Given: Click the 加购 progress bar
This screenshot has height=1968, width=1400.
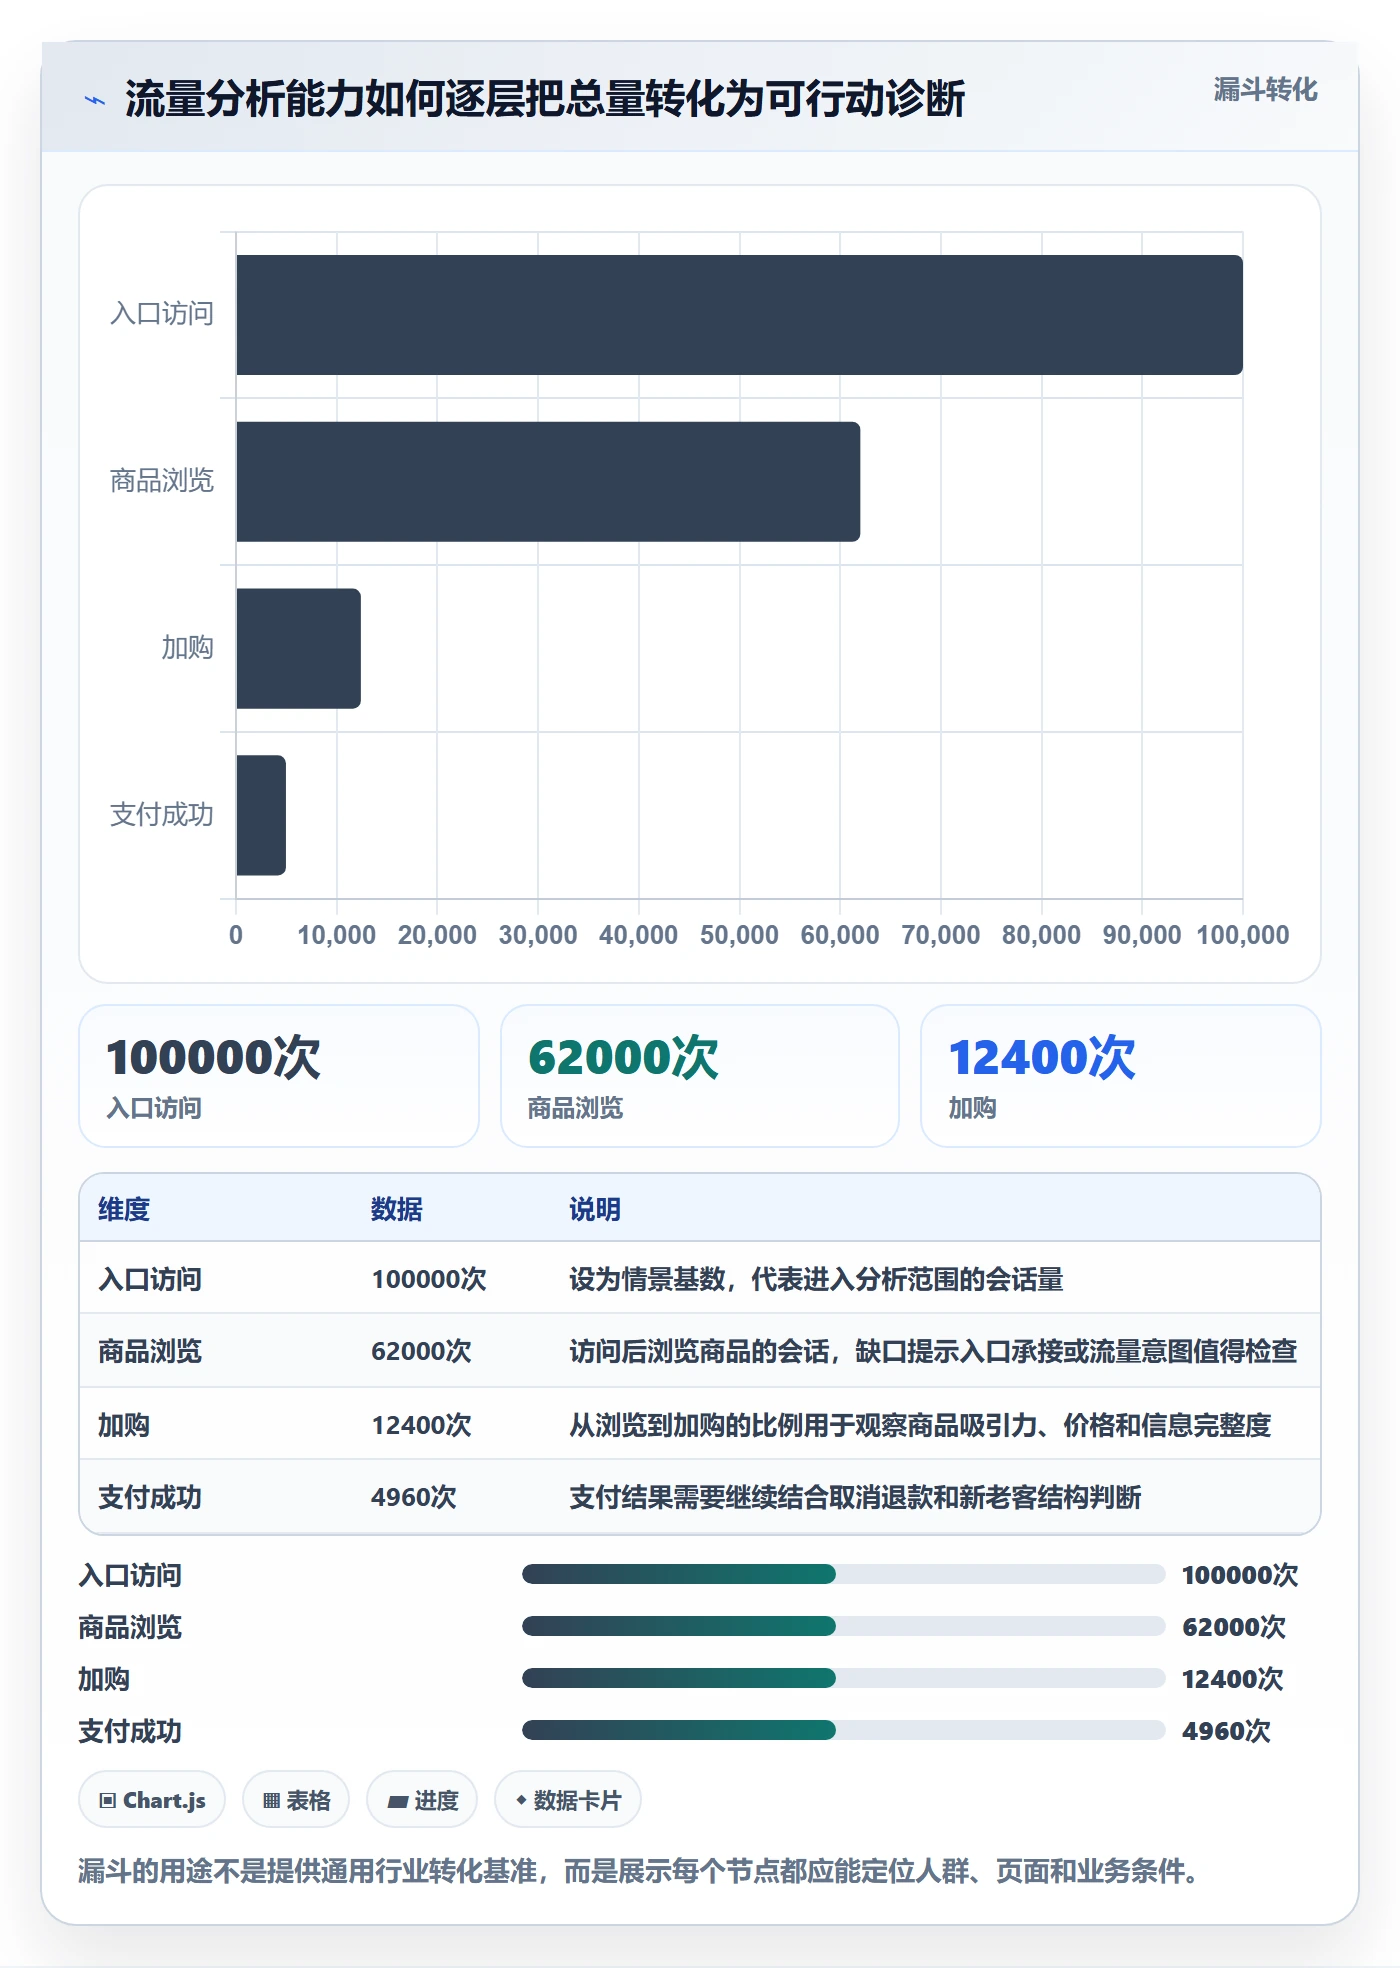Looking at the screenshot, I should [843, 1678].
